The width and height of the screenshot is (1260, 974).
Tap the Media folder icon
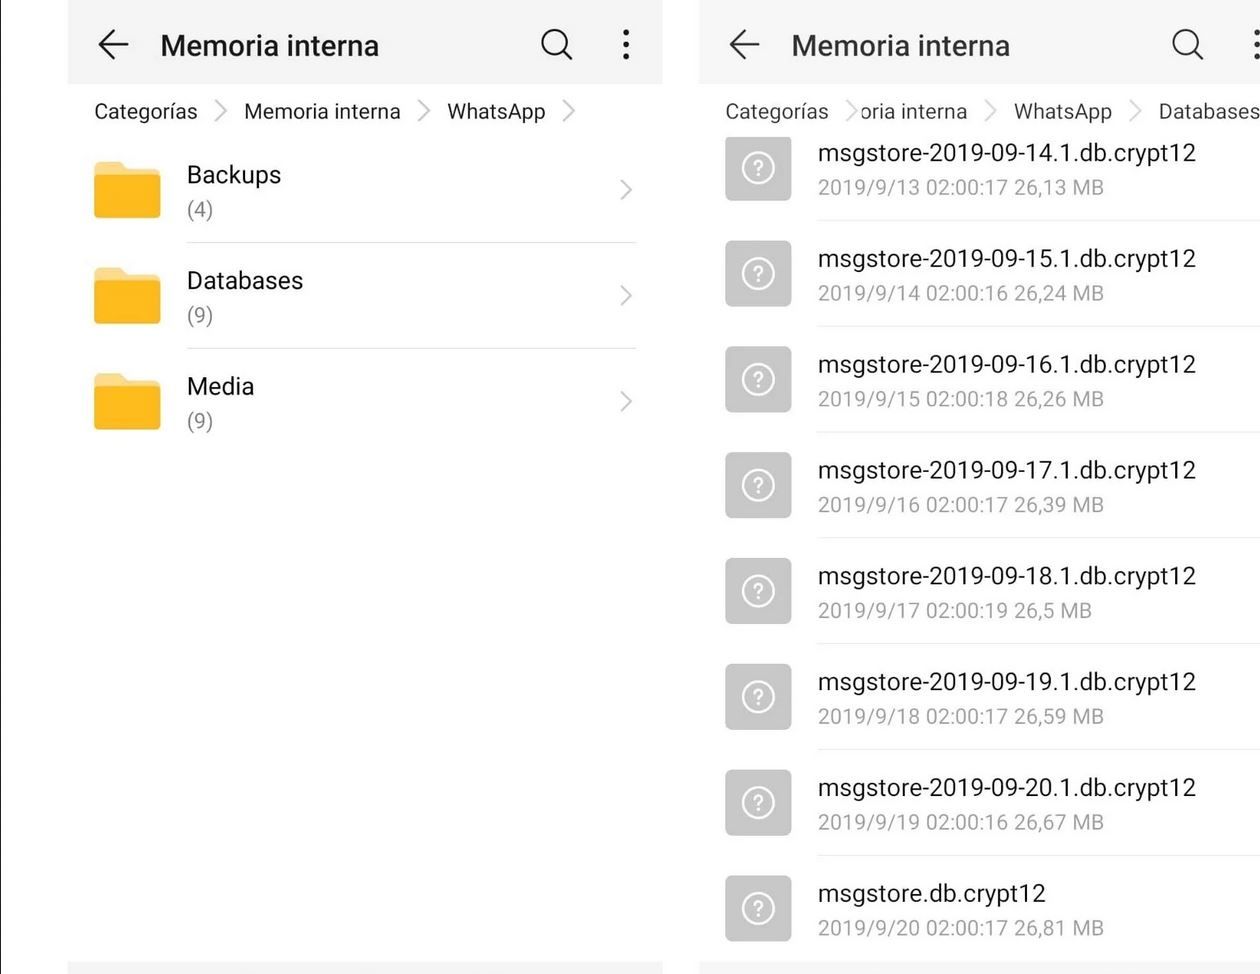tap(127, 402)
